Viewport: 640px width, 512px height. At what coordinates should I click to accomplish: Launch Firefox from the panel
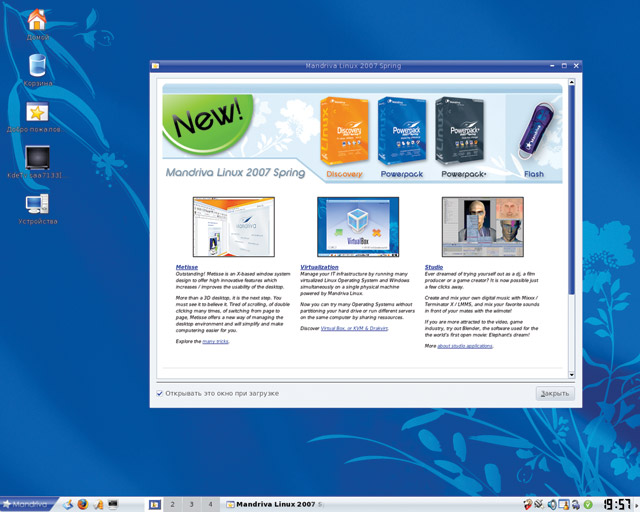(83, 504)
